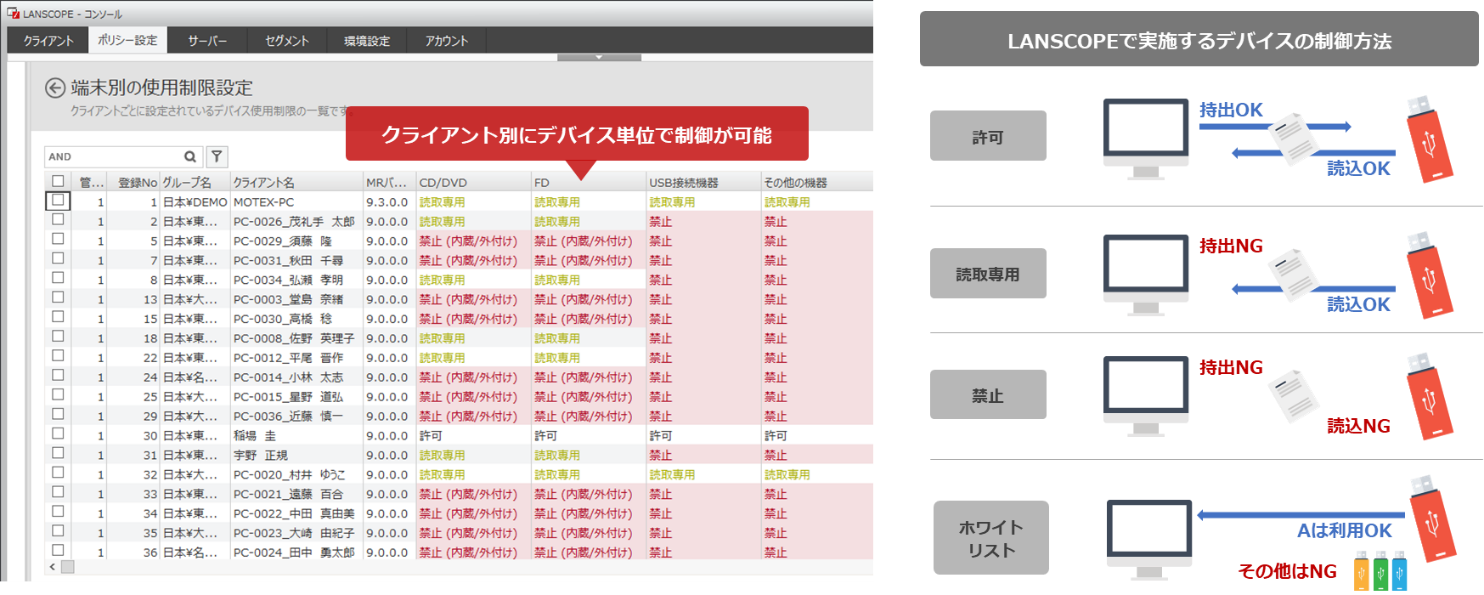Click the grey ホワイトリスト label in control methods panel
1484x595 pixels.
click(991, 538)
